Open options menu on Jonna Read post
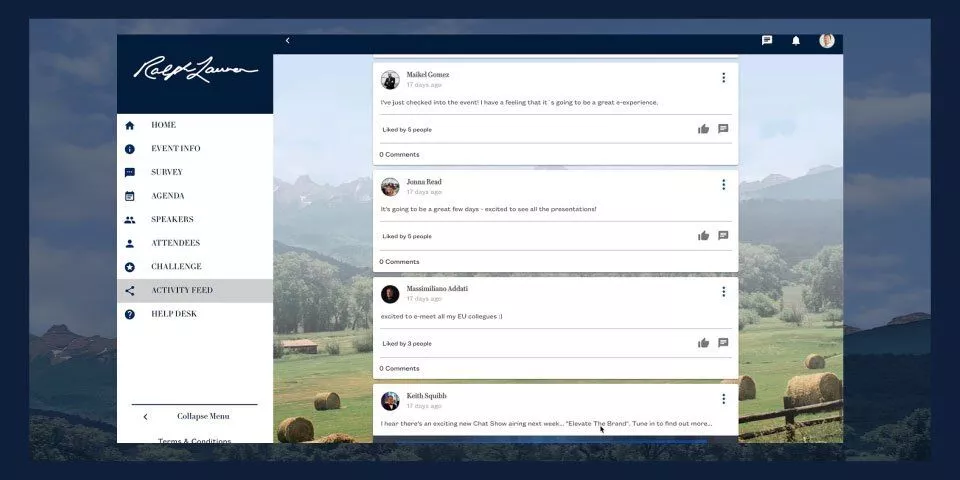Screen dimensions: 960x480 click(723, 184)
